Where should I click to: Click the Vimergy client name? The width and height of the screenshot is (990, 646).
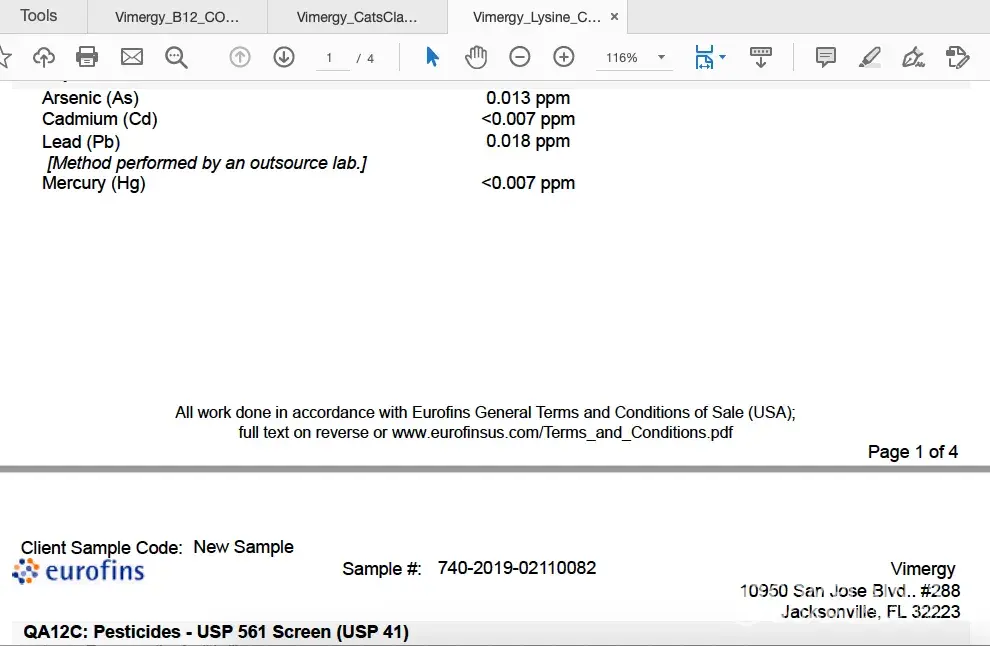(922, 569)
